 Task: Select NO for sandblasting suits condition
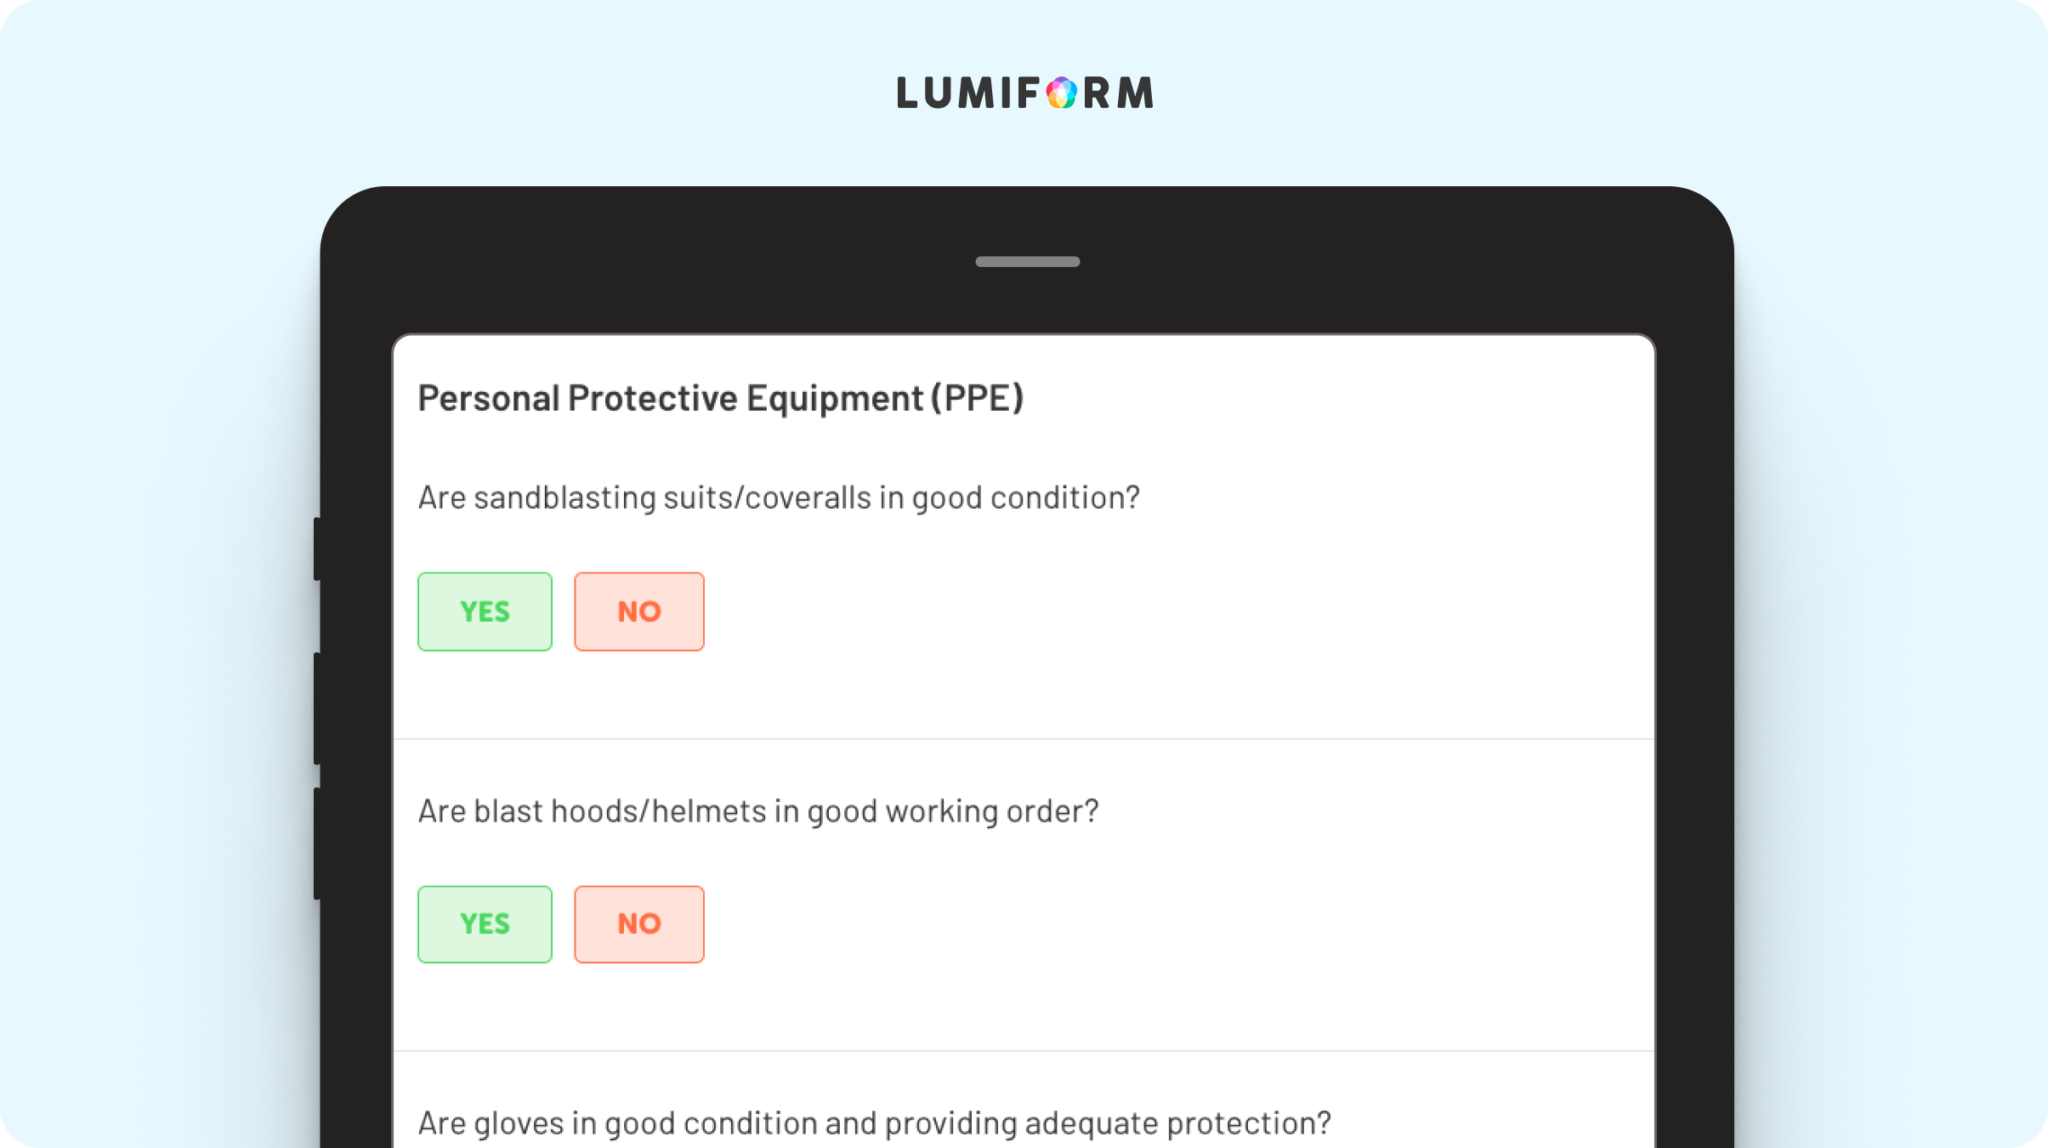click(639, 611)
